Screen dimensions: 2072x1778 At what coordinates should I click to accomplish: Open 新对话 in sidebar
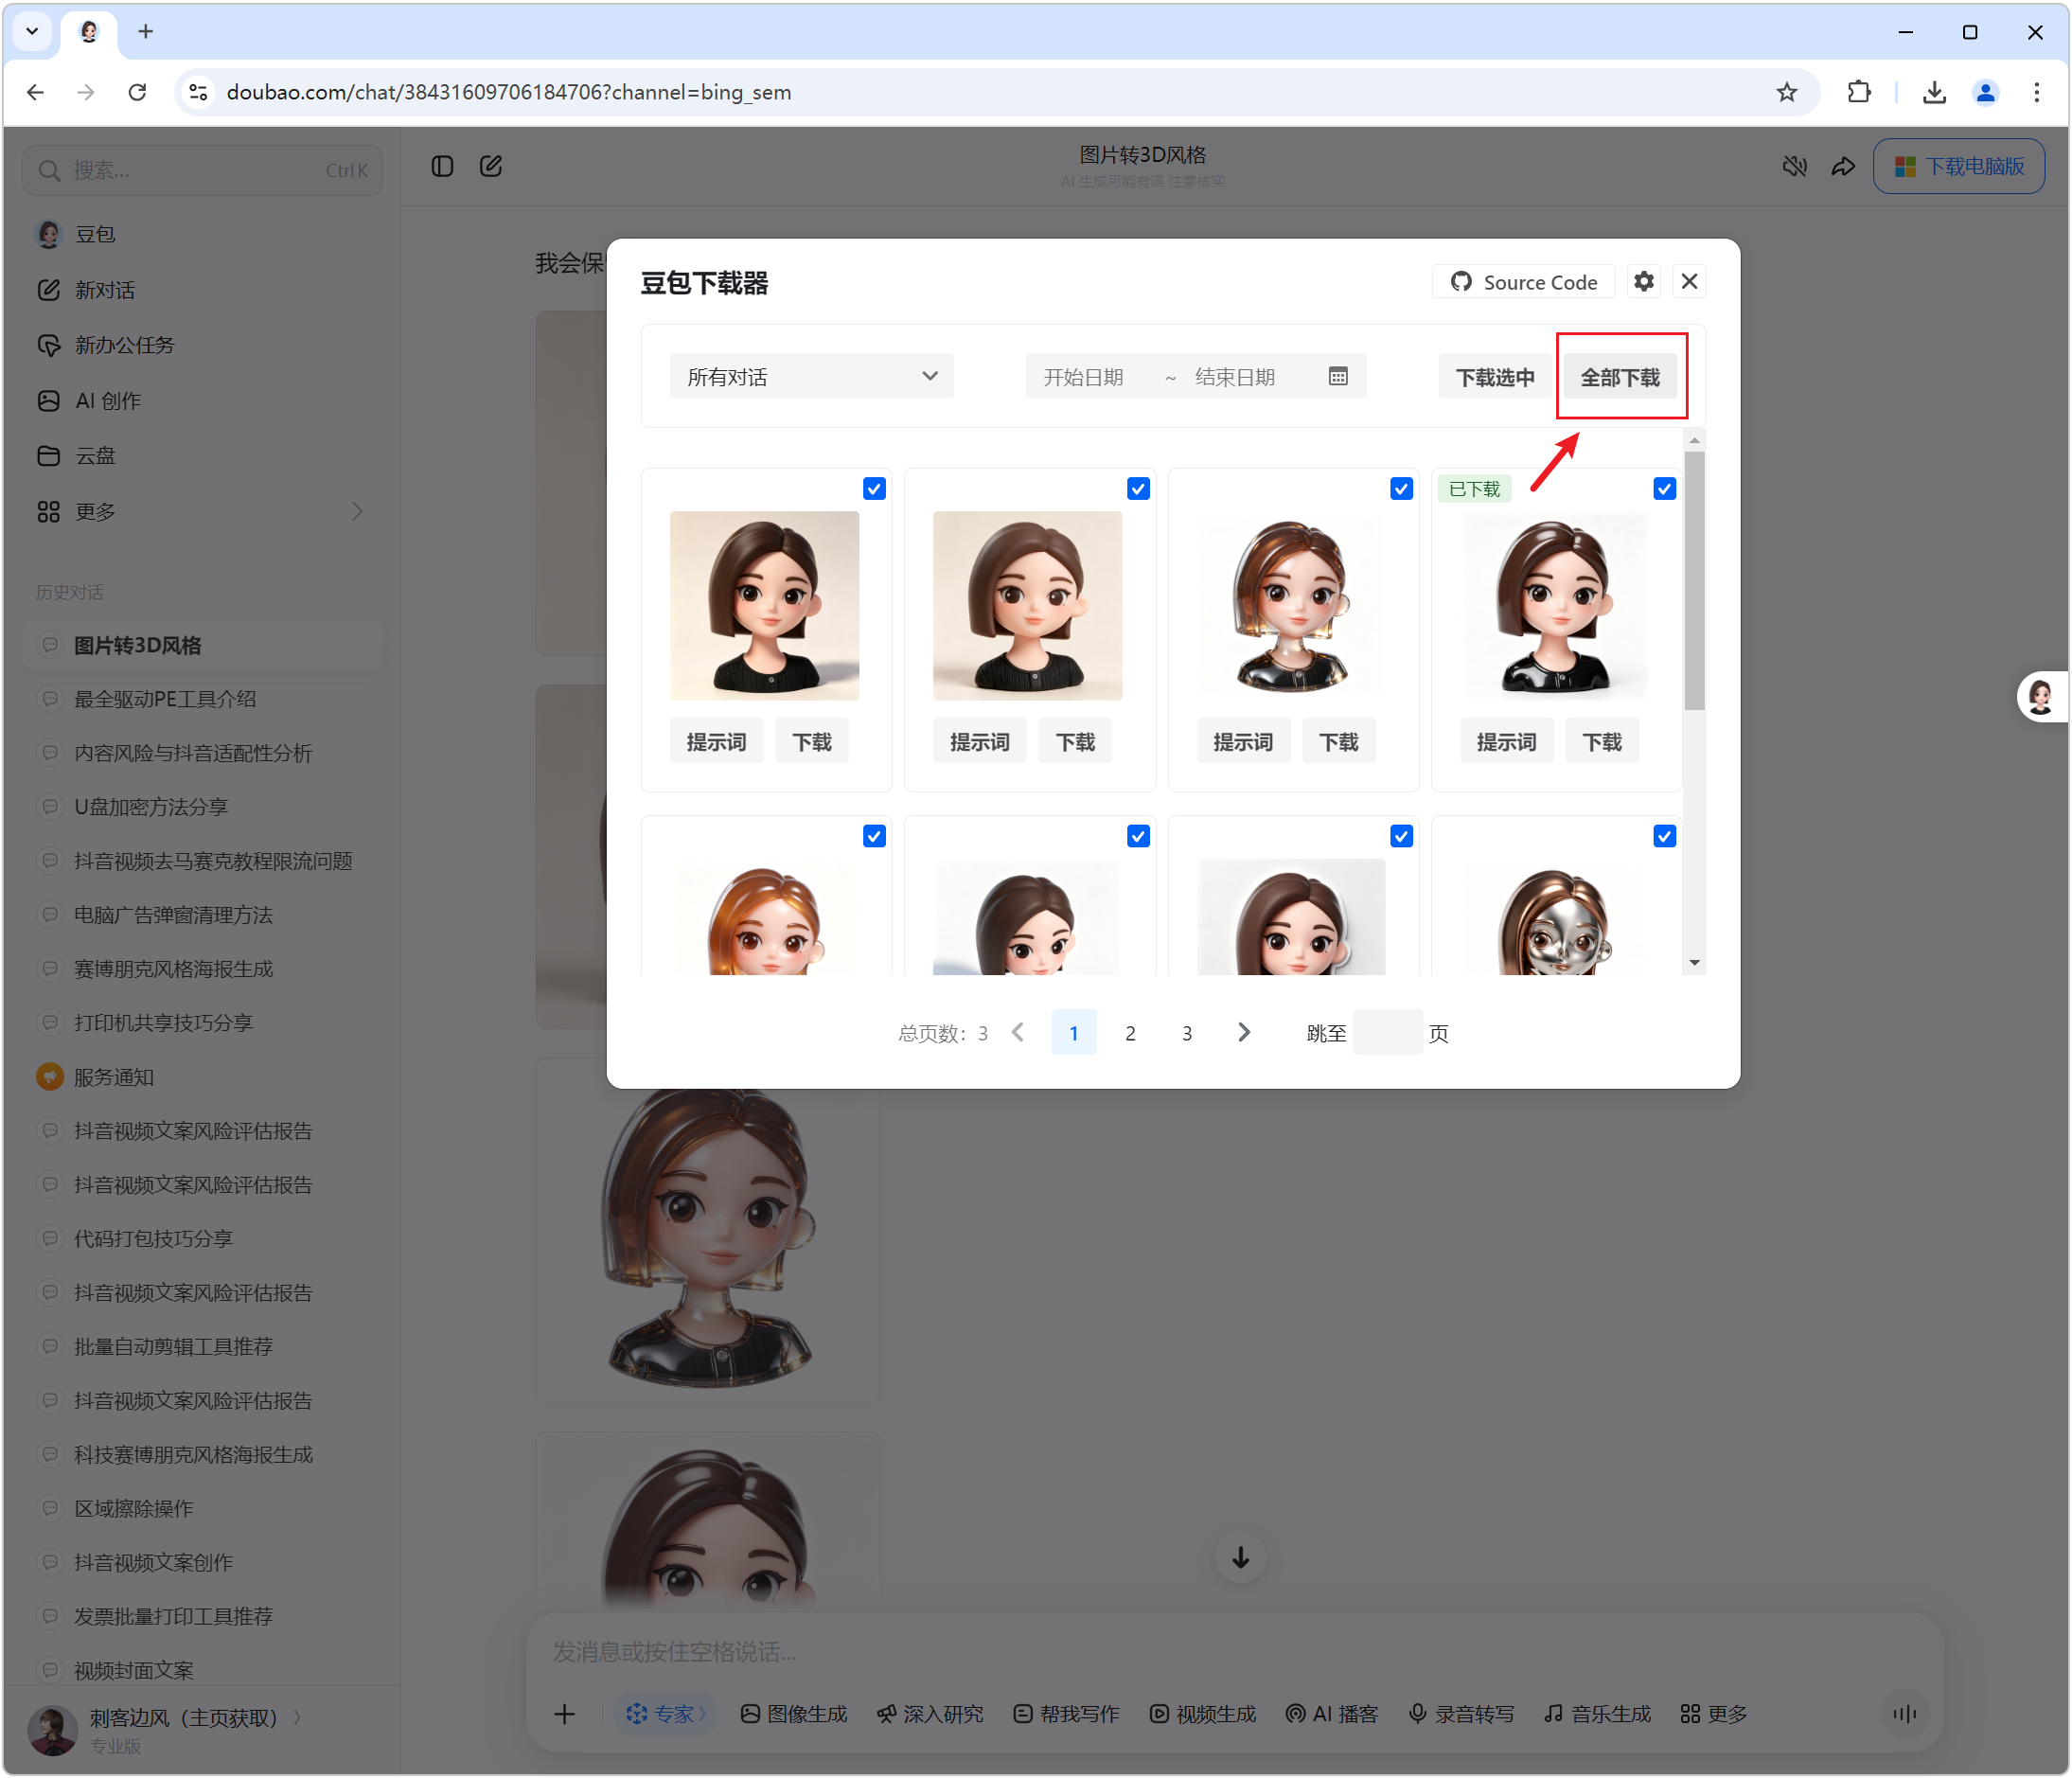point(203,290)
